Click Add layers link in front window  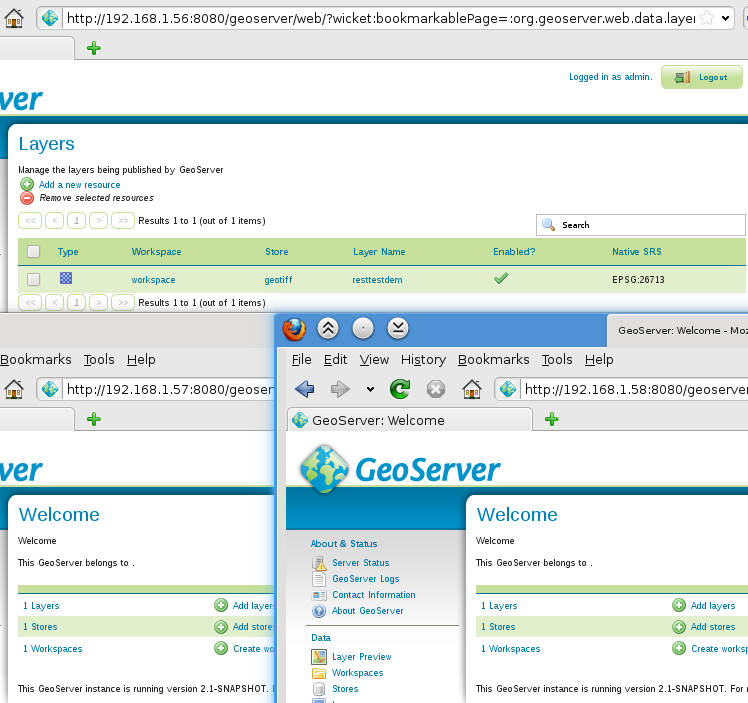click(713, 606)
